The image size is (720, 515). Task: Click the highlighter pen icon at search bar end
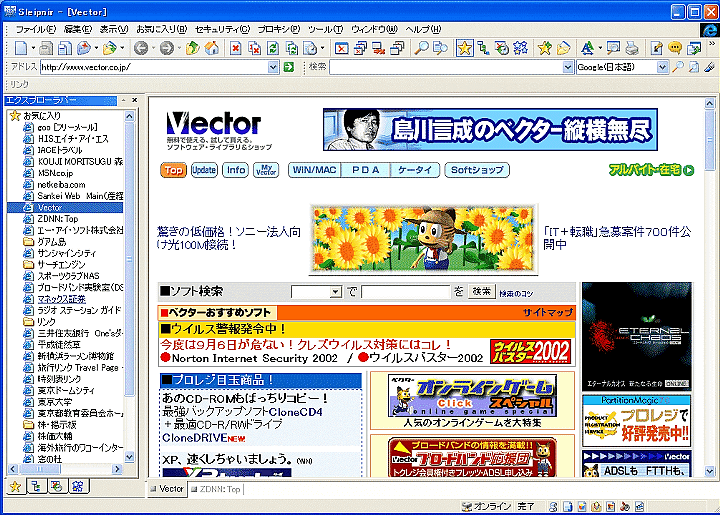(709, 67)
